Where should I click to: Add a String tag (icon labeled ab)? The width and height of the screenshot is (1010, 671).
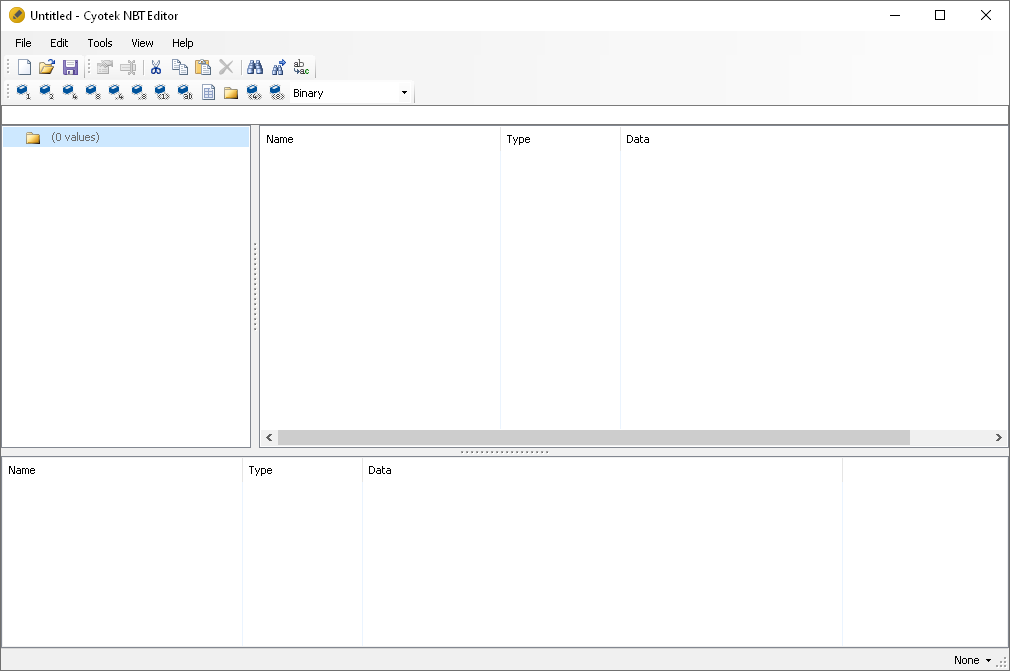tap(185, 93)
